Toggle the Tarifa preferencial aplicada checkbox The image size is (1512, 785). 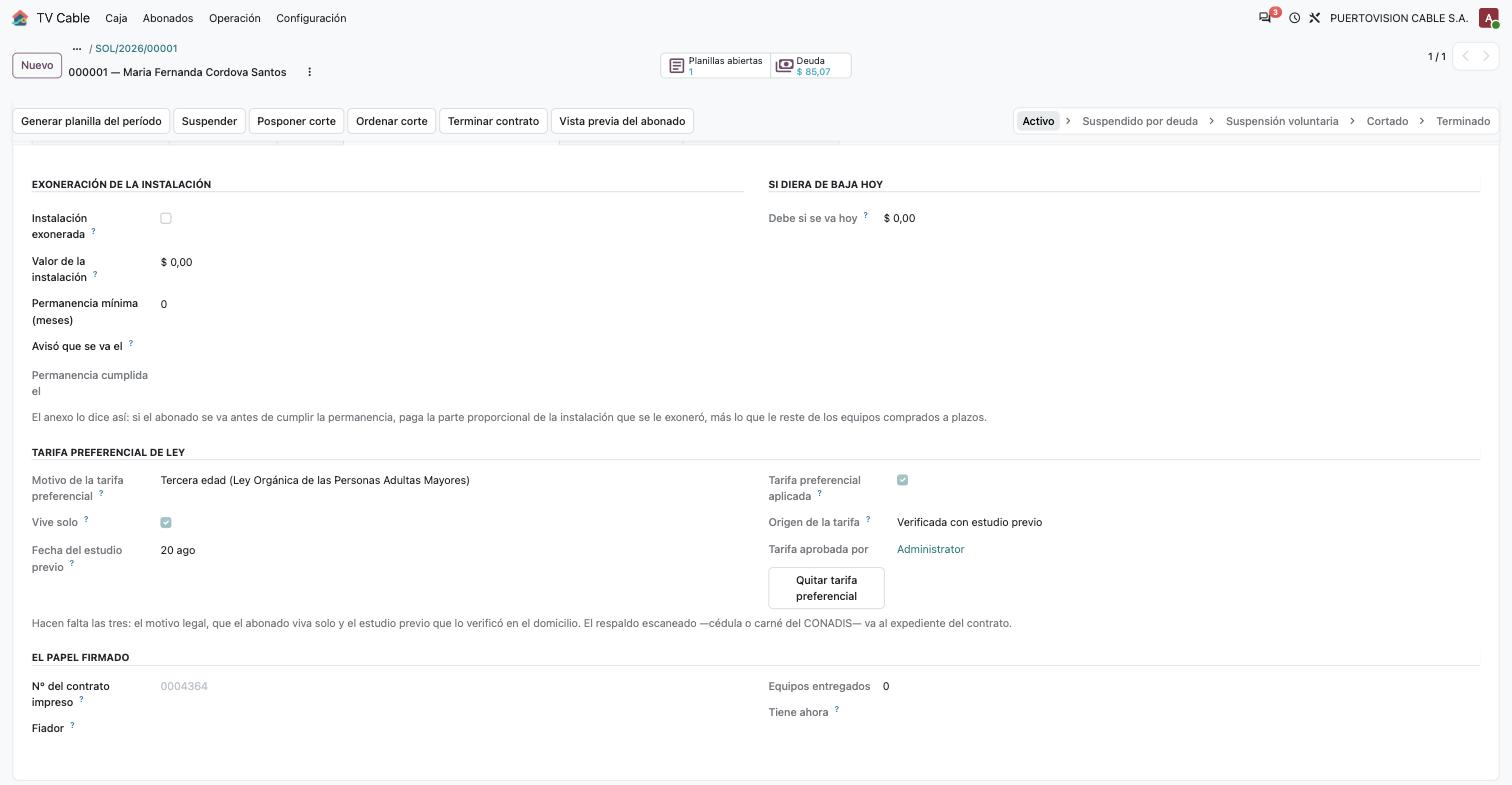903,480
